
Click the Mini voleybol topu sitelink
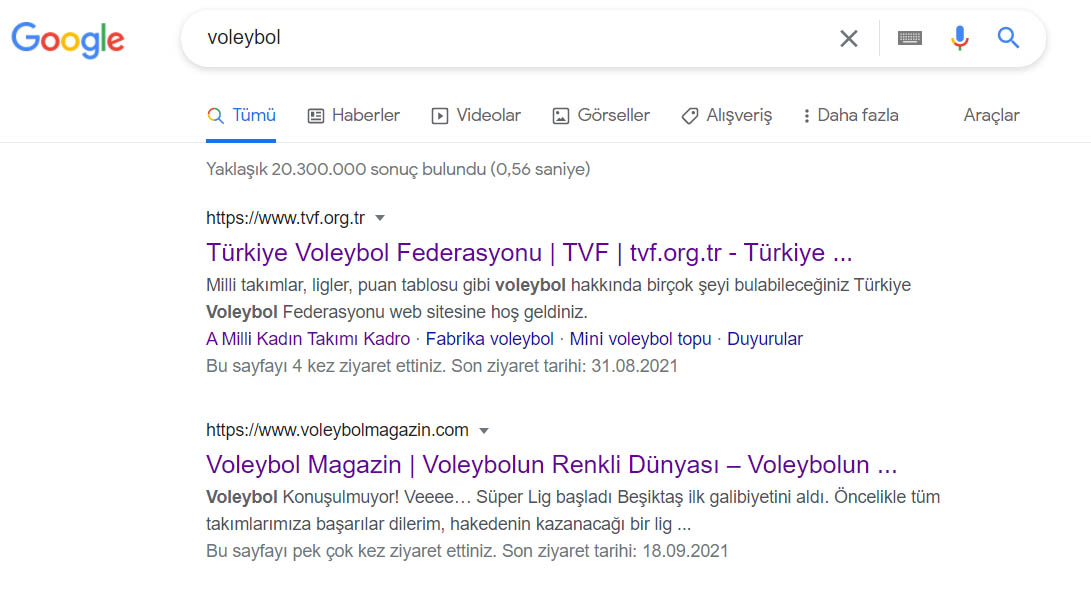click(640, 339)
